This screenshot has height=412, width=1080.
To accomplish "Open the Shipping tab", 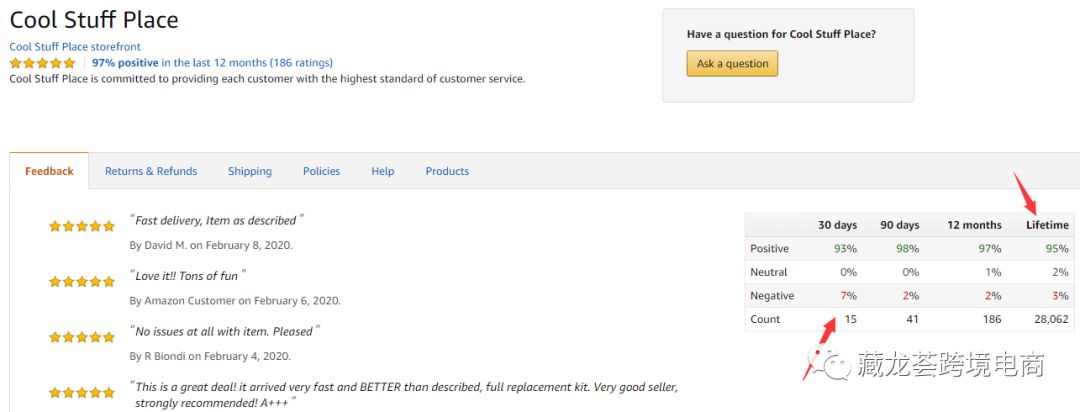I will click(250, 171).
